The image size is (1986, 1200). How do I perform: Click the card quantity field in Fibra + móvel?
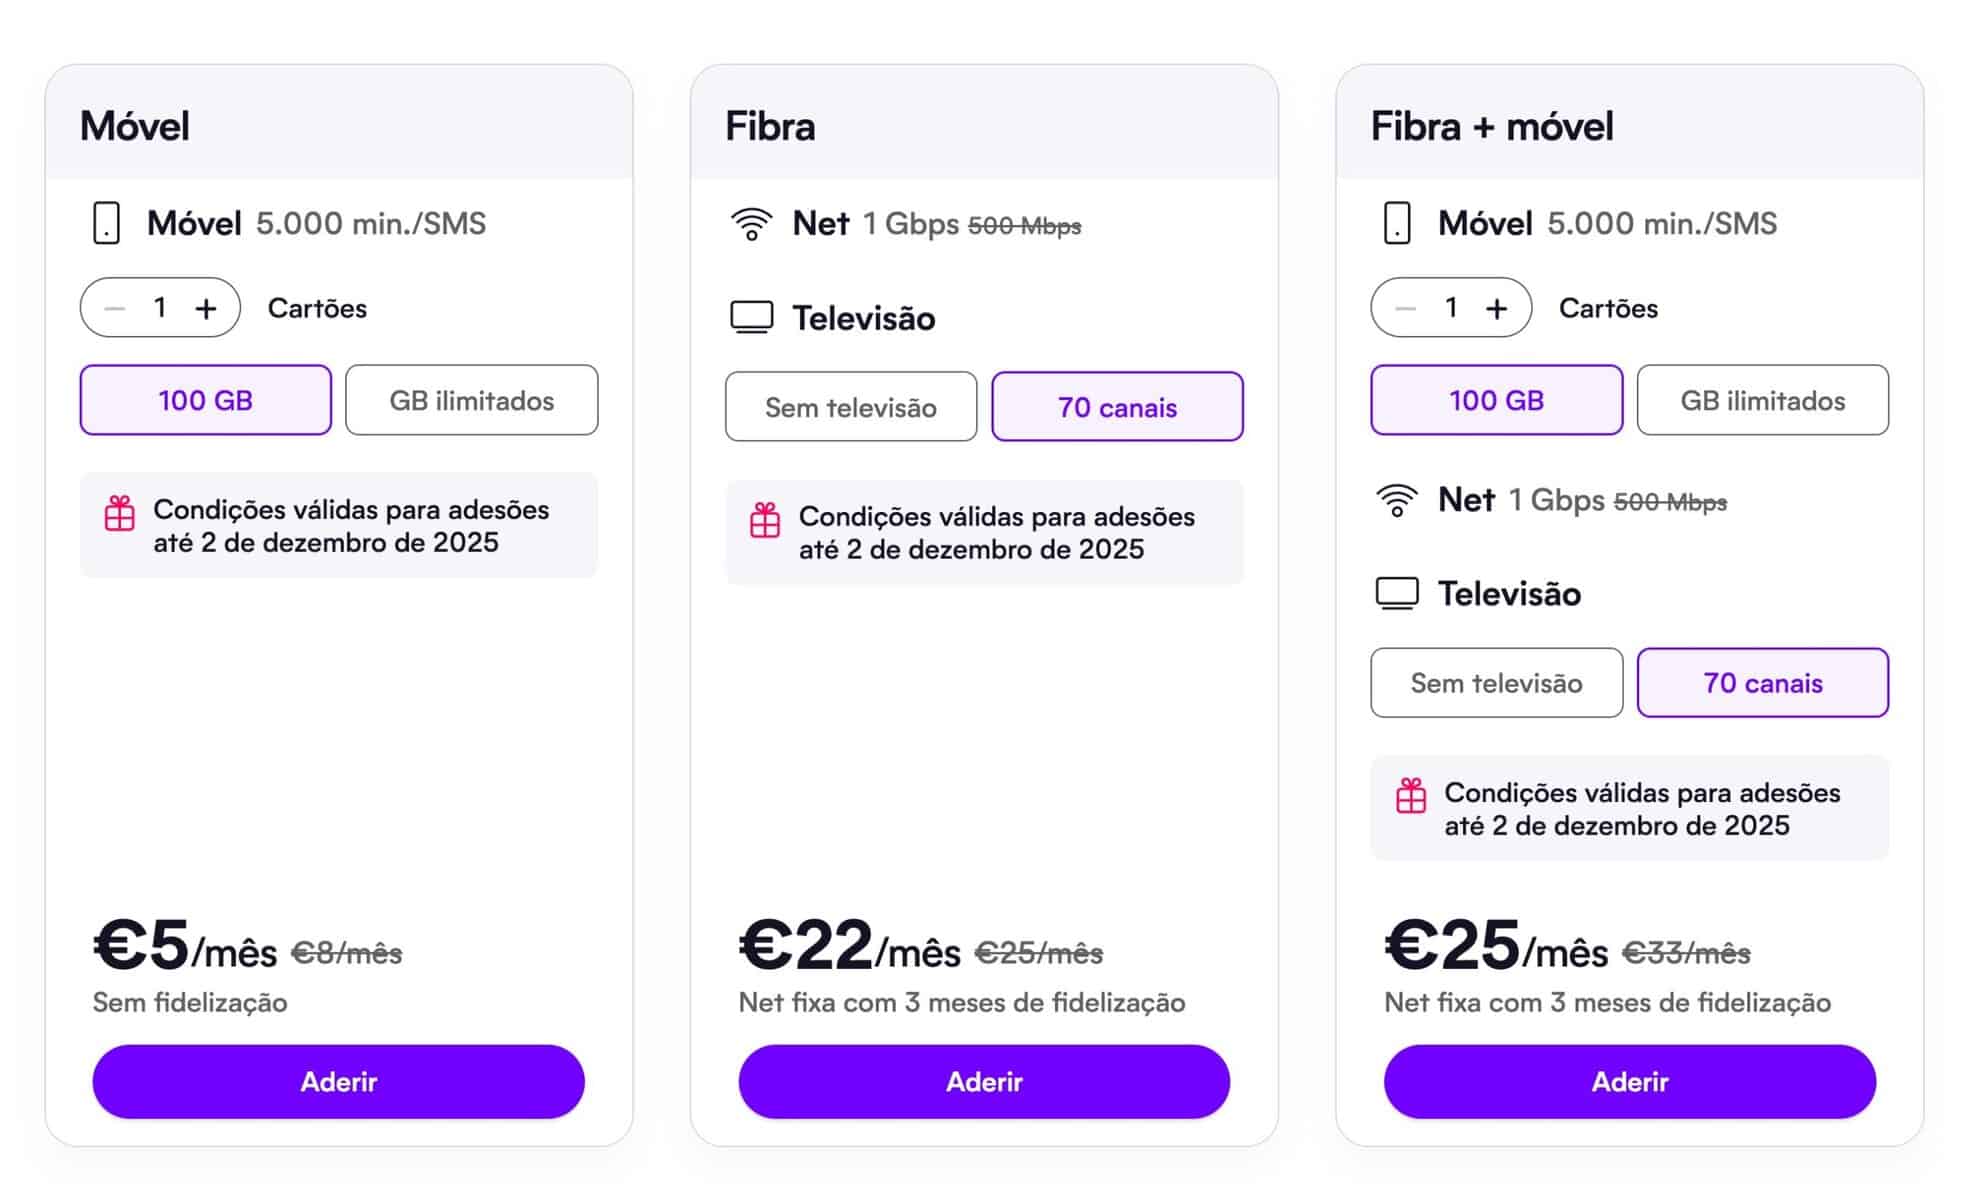[x=1451, y=307]
